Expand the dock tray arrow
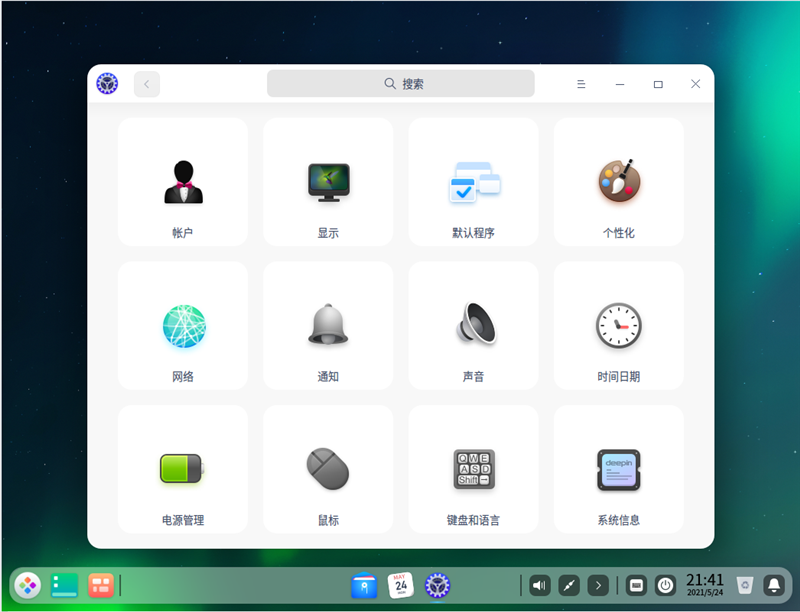The width and height of the screenshot is (800, 612). point(597,585)
